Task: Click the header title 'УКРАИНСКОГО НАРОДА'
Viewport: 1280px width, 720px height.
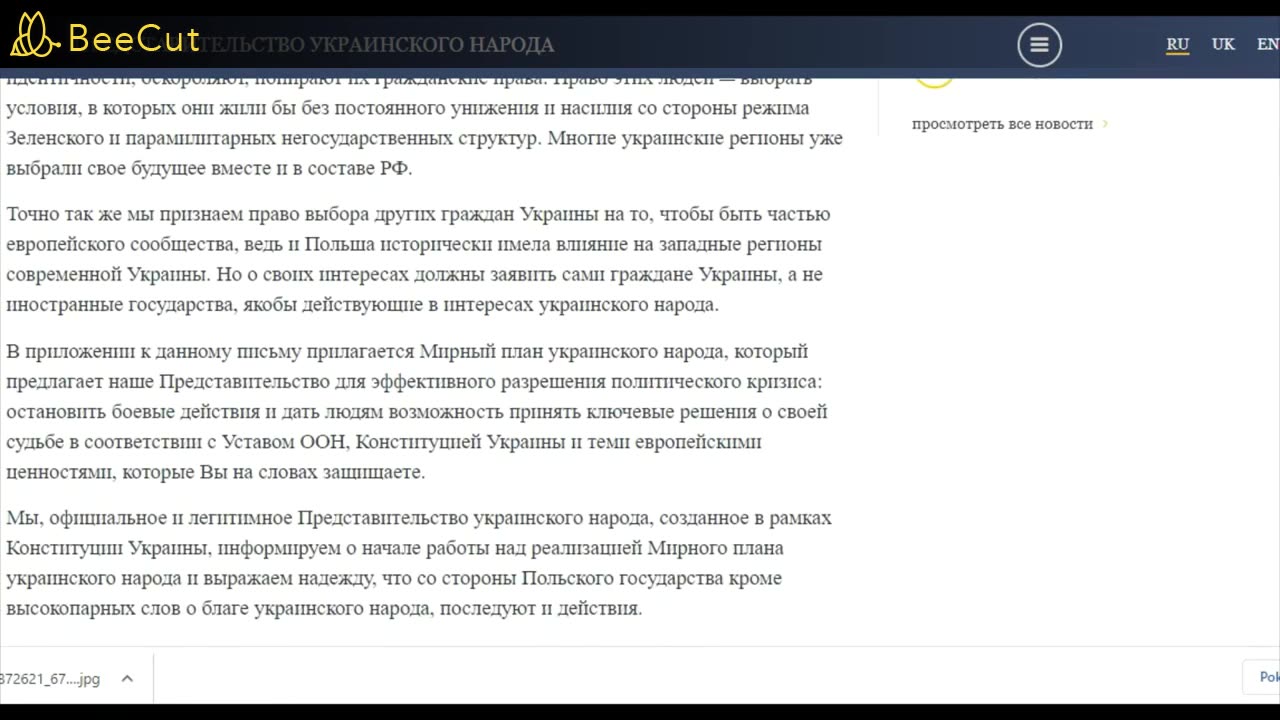Action: (431, 45)
